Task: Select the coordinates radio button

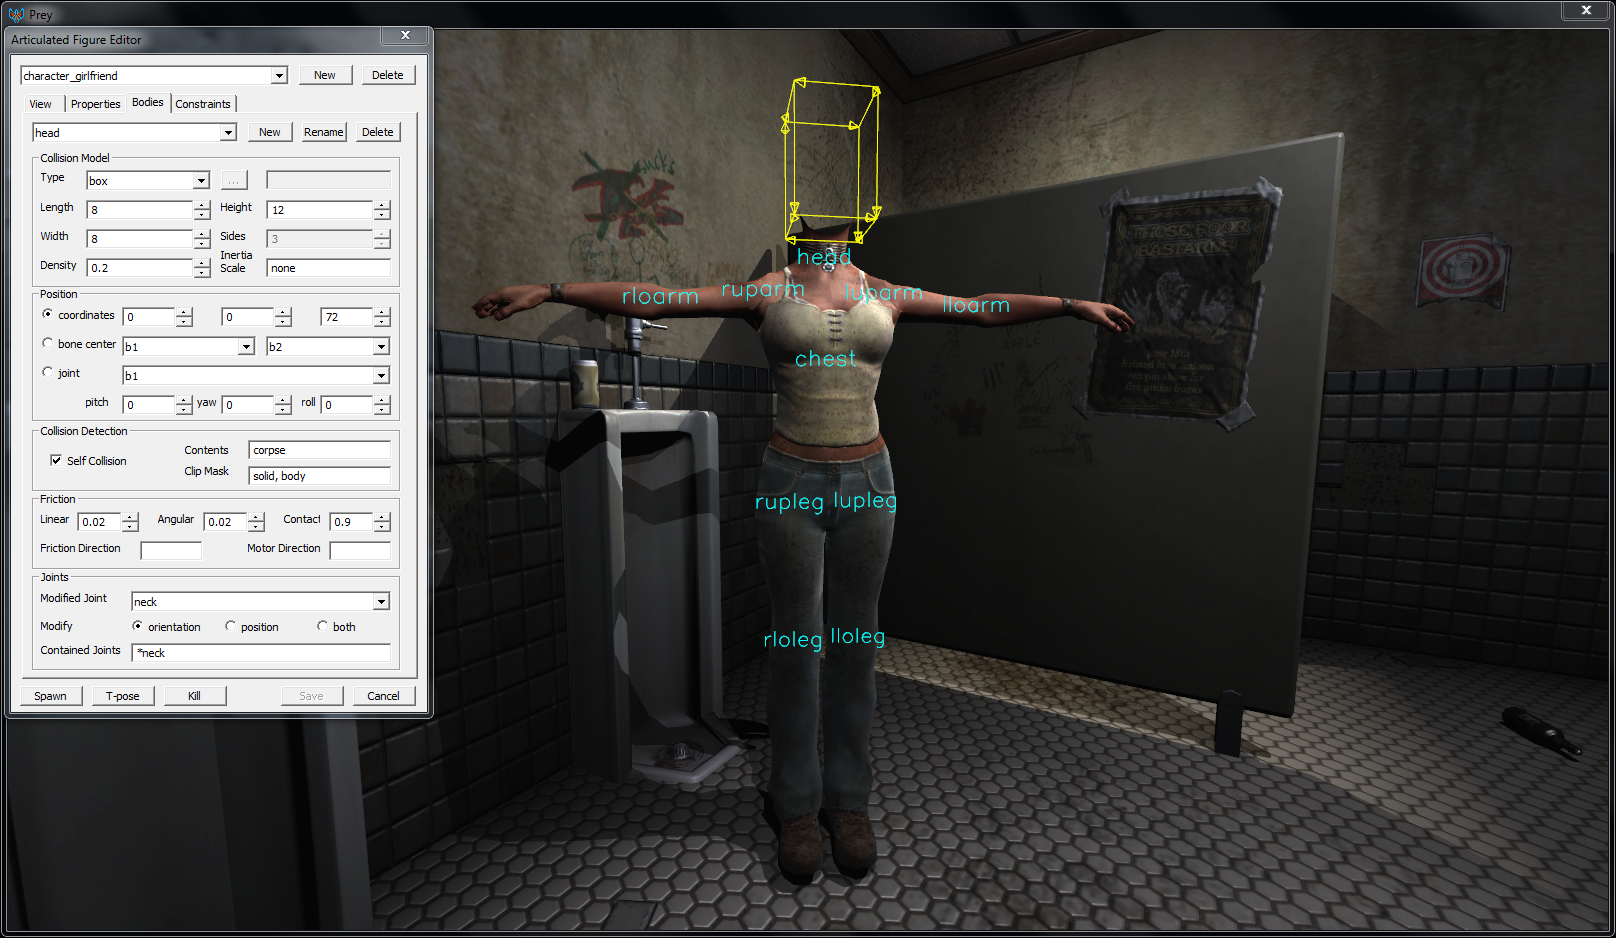Action: point(47,314)
